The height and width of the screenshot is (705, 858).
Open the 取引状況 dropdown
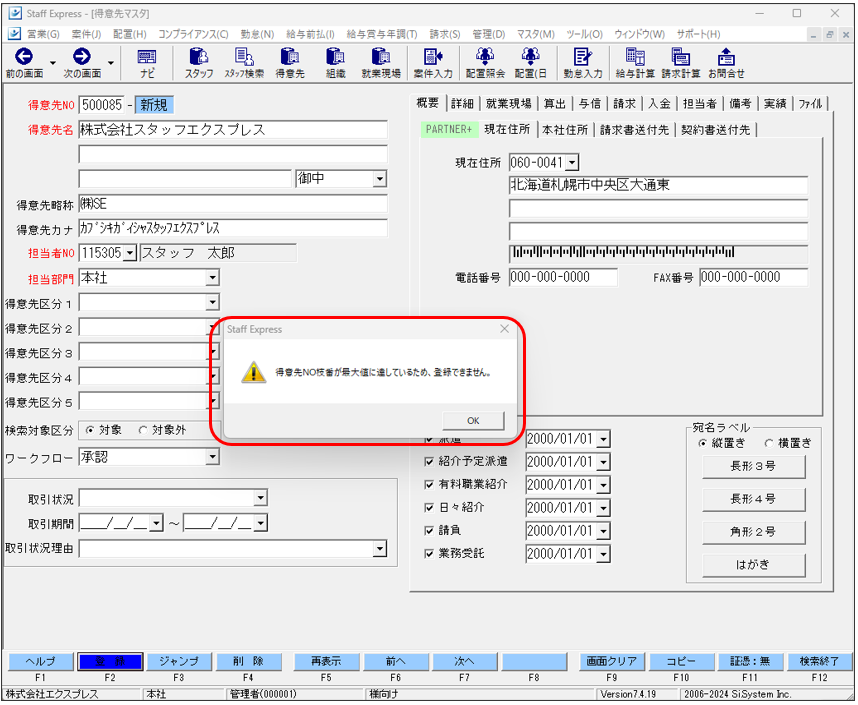(260, 498)
